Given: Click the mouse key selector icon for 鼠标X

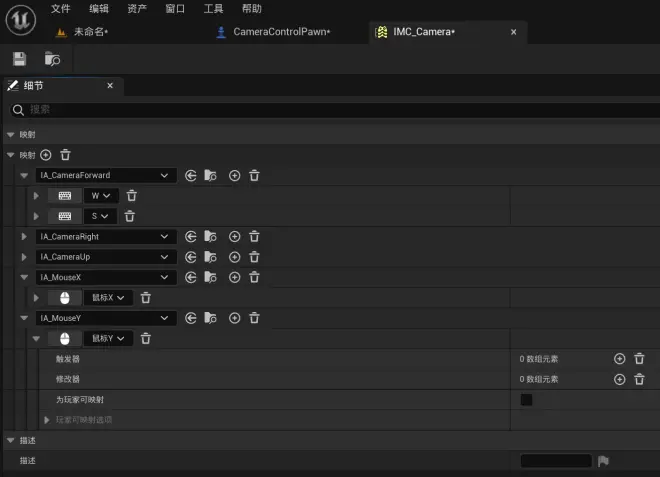Looking at the screenshot, I should tap(65, 298).
